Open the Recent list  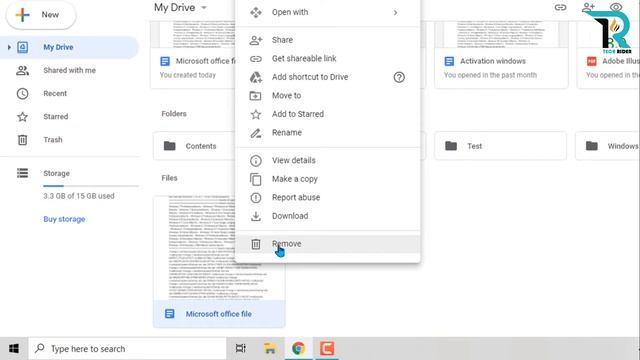point(55,93)
